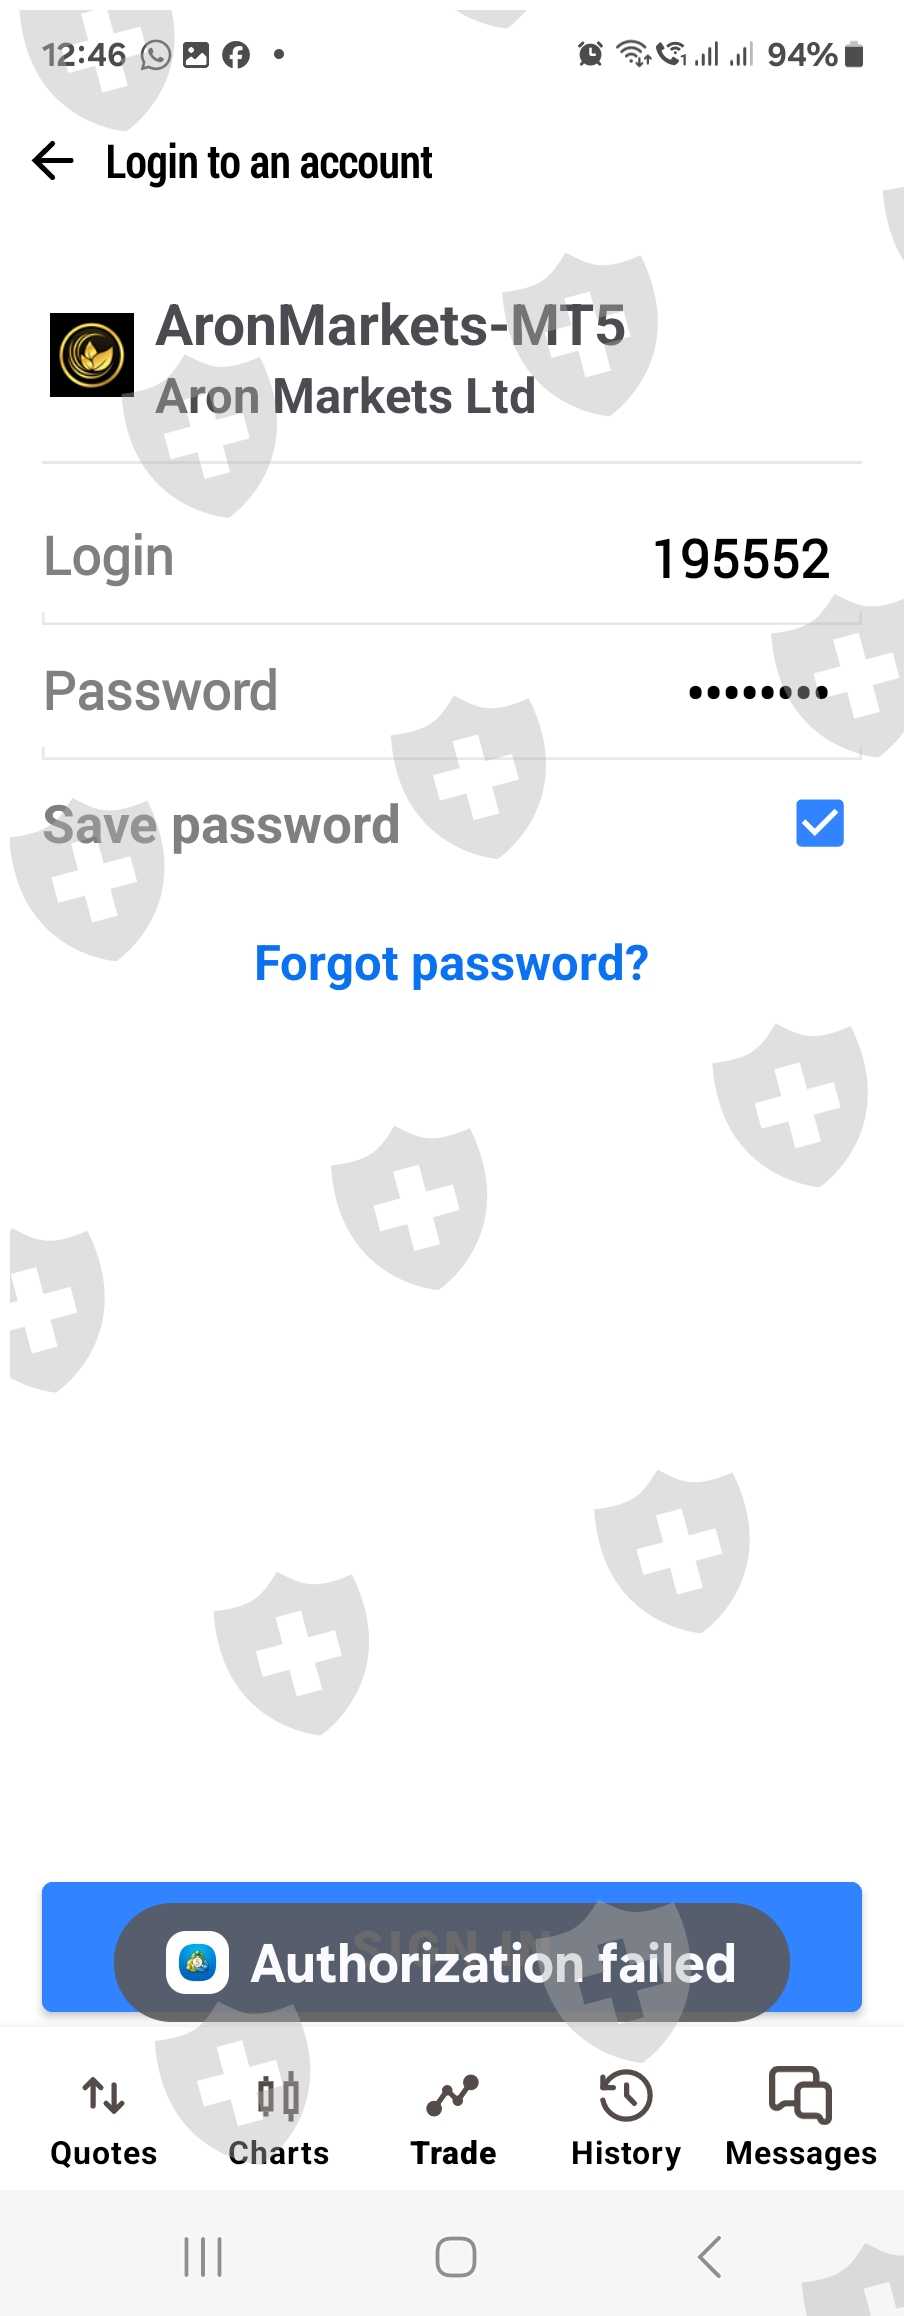Tap the AronMarkets-MT5 server name
The image size is (904, 2316).
point(391,326)
